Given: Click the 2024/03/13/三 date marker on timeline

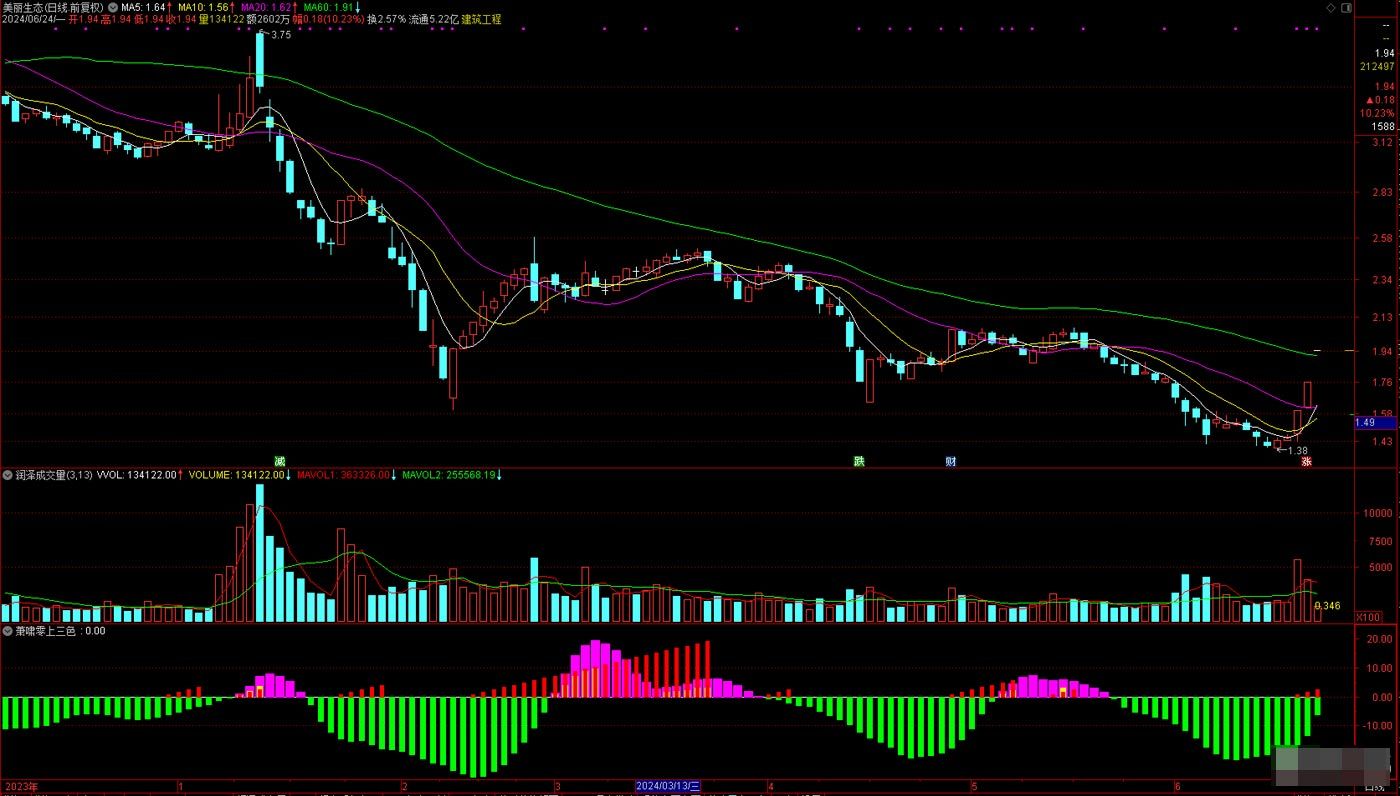Looking at the screenshot, I should point(669,787).
